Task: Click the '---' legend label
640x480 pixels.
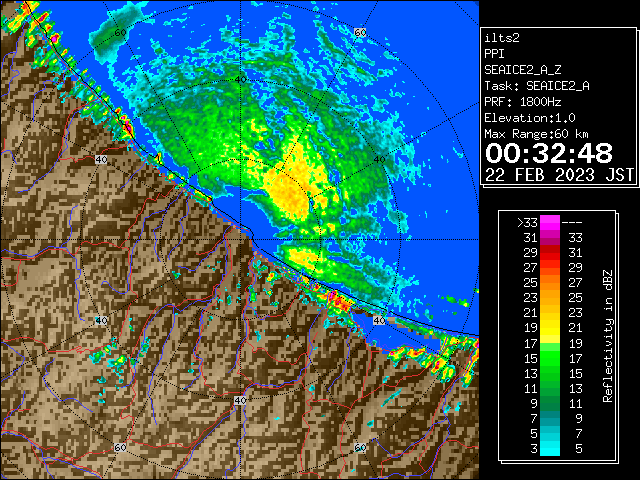Action: tap(572, 223)
